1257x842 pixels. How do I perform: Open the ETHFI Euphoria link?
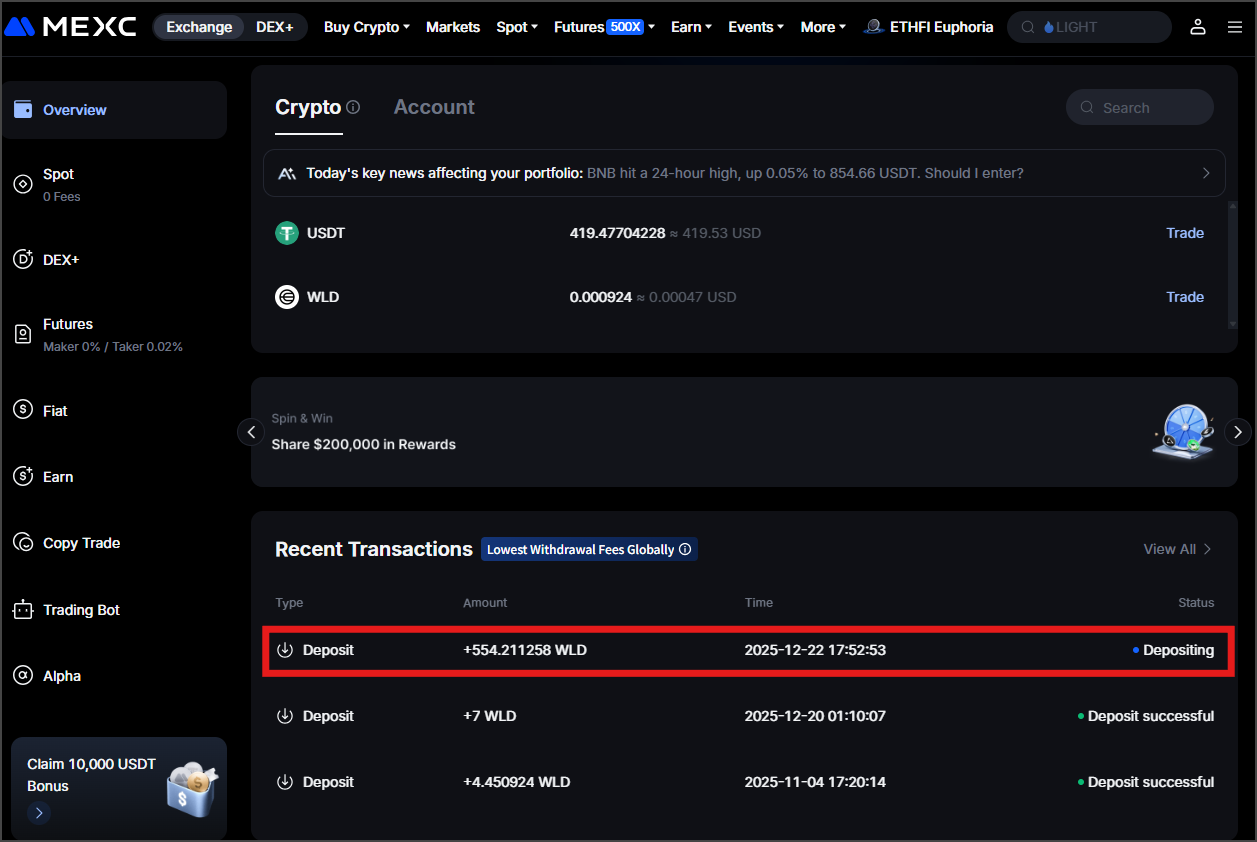(x=929, y=27)
